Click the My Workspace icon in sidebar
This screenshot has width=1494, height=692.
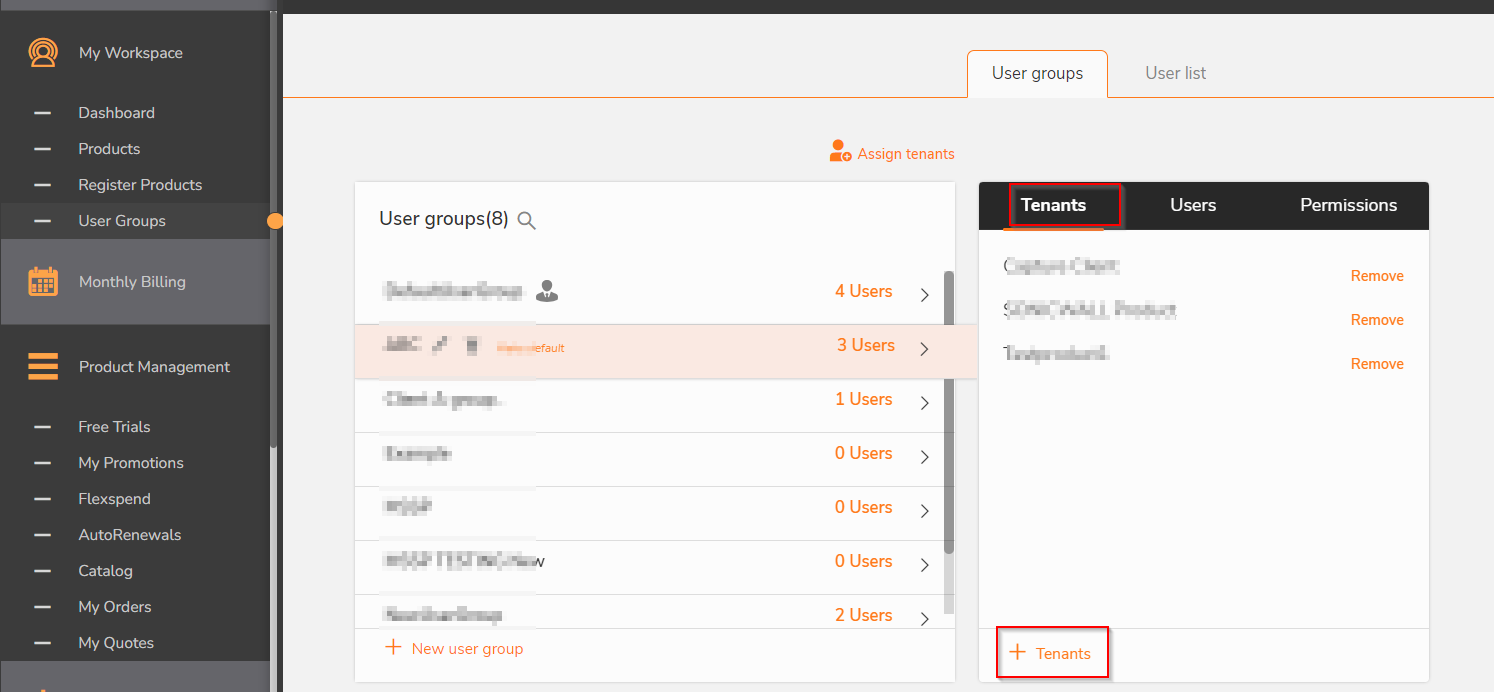point(43,52)
